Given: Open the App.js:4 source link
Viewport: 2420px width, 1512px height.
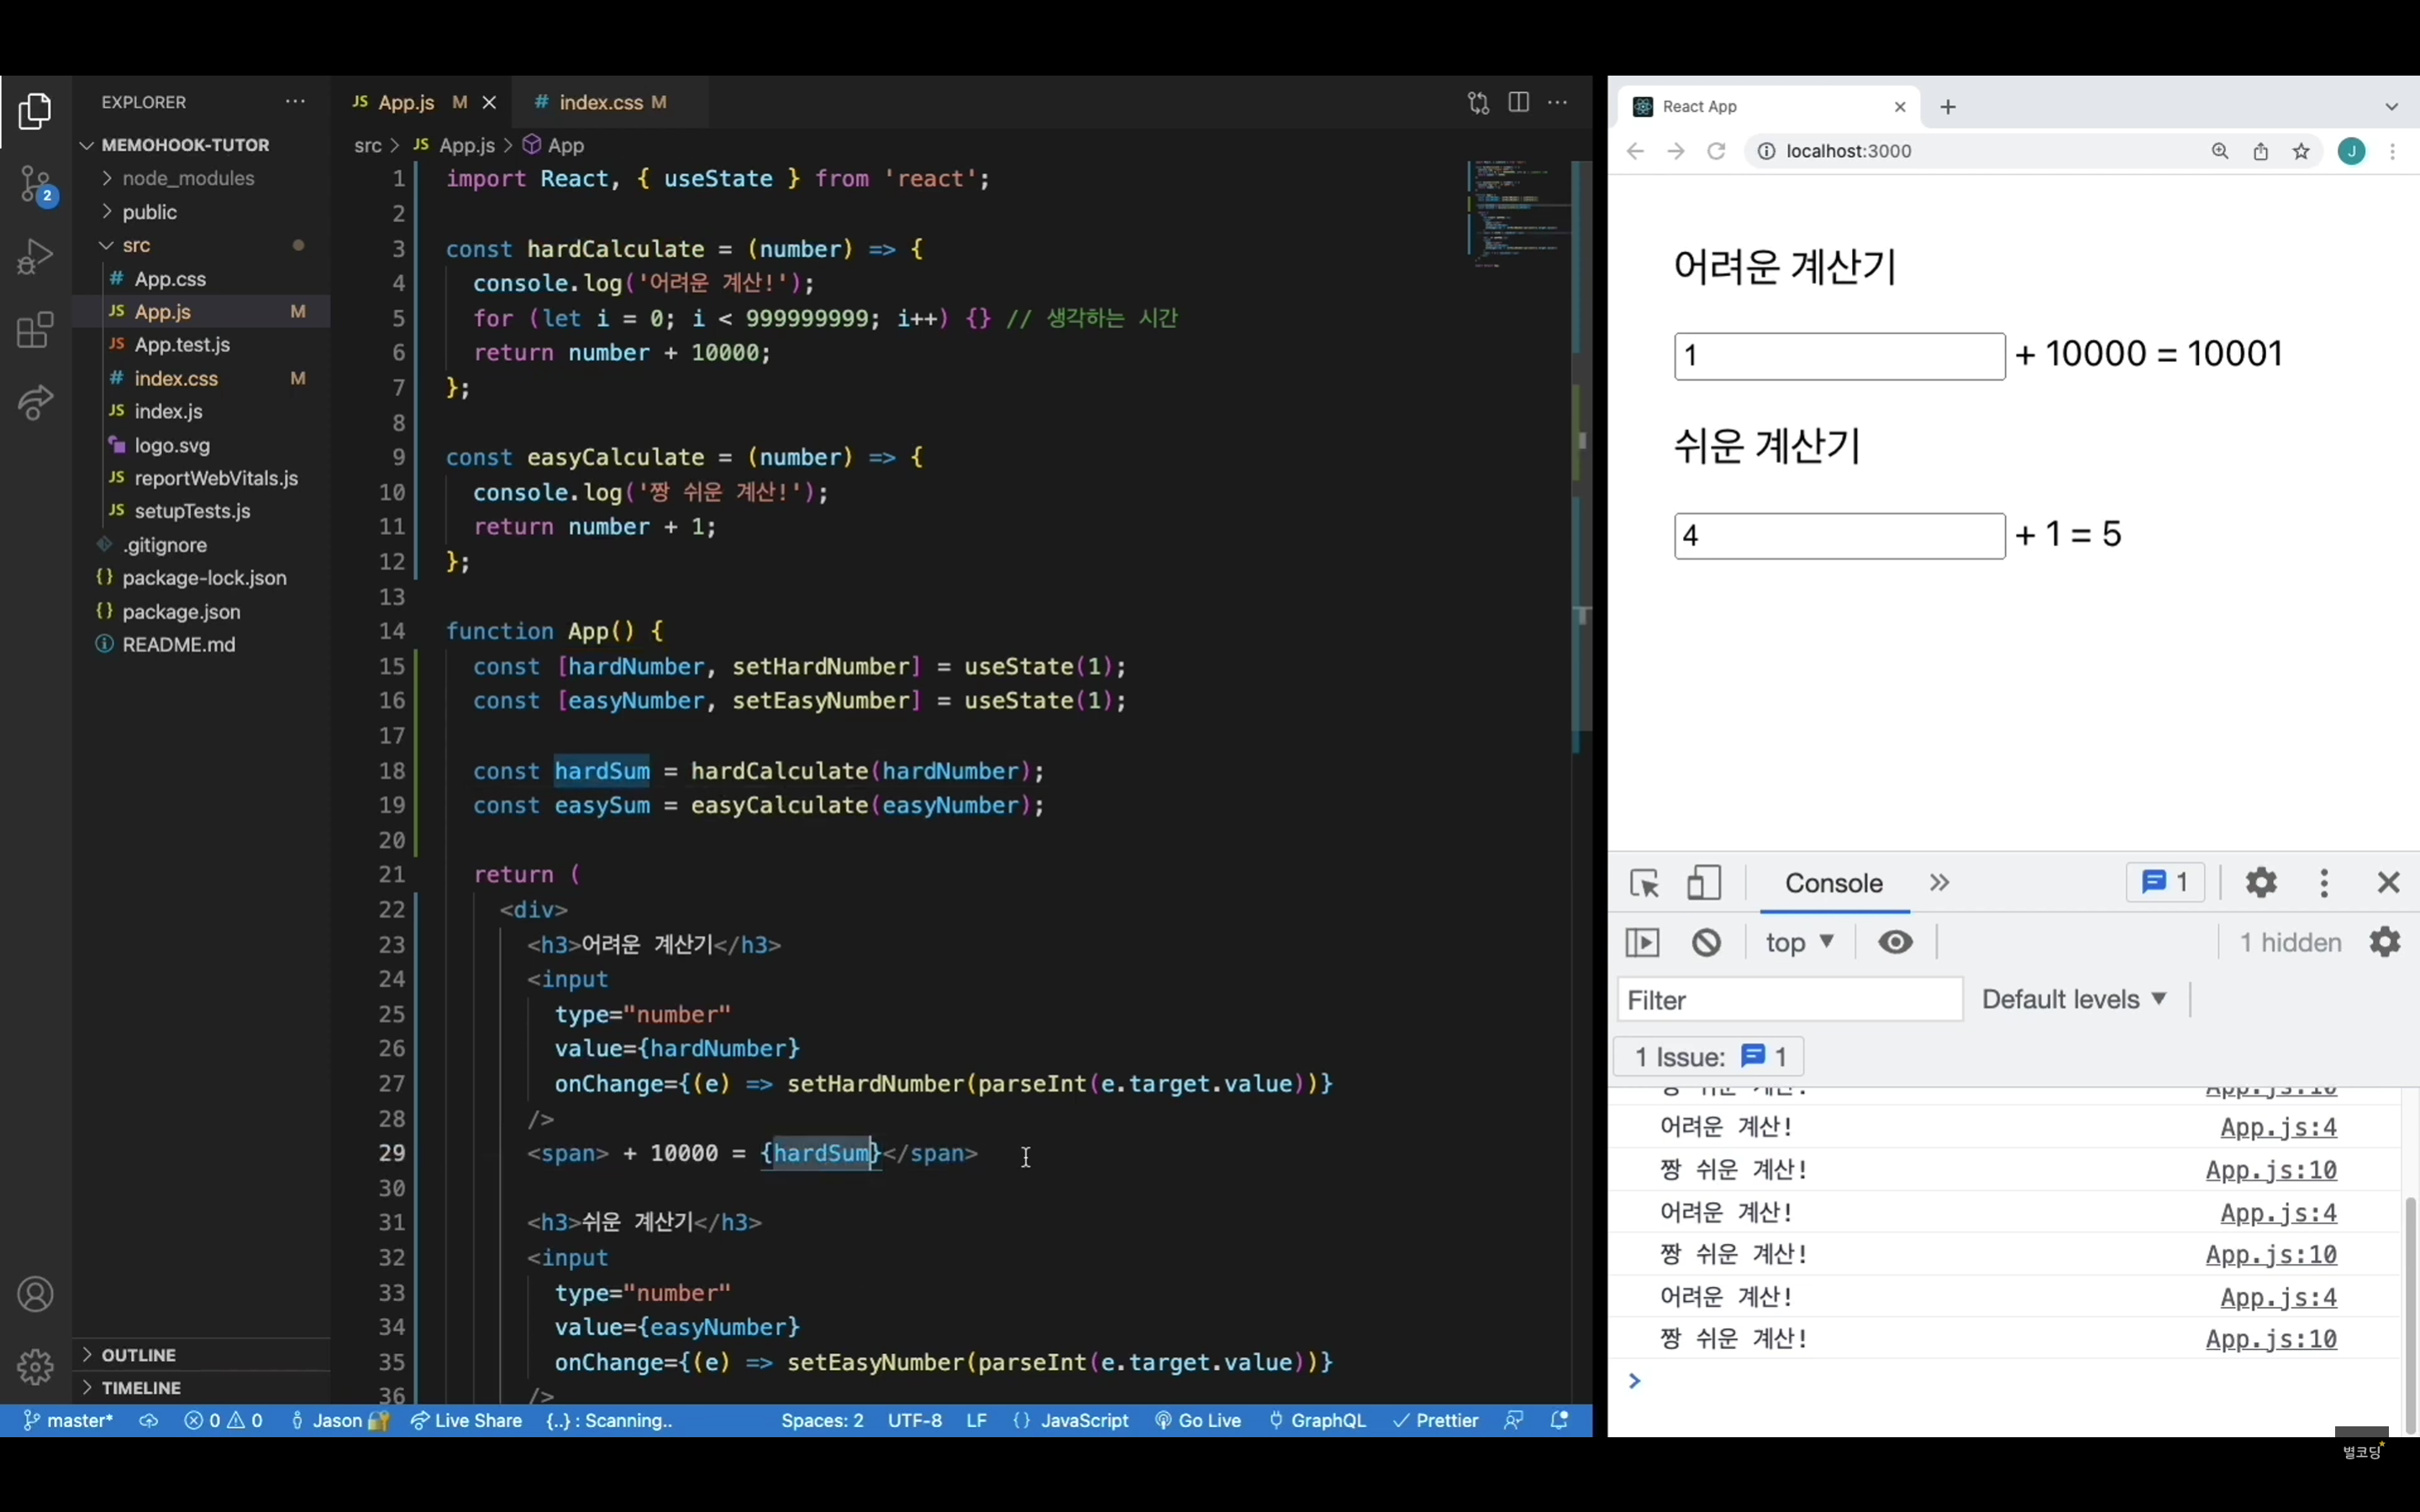Looking at the screenshot, I should click(x=2278, y=1127).
